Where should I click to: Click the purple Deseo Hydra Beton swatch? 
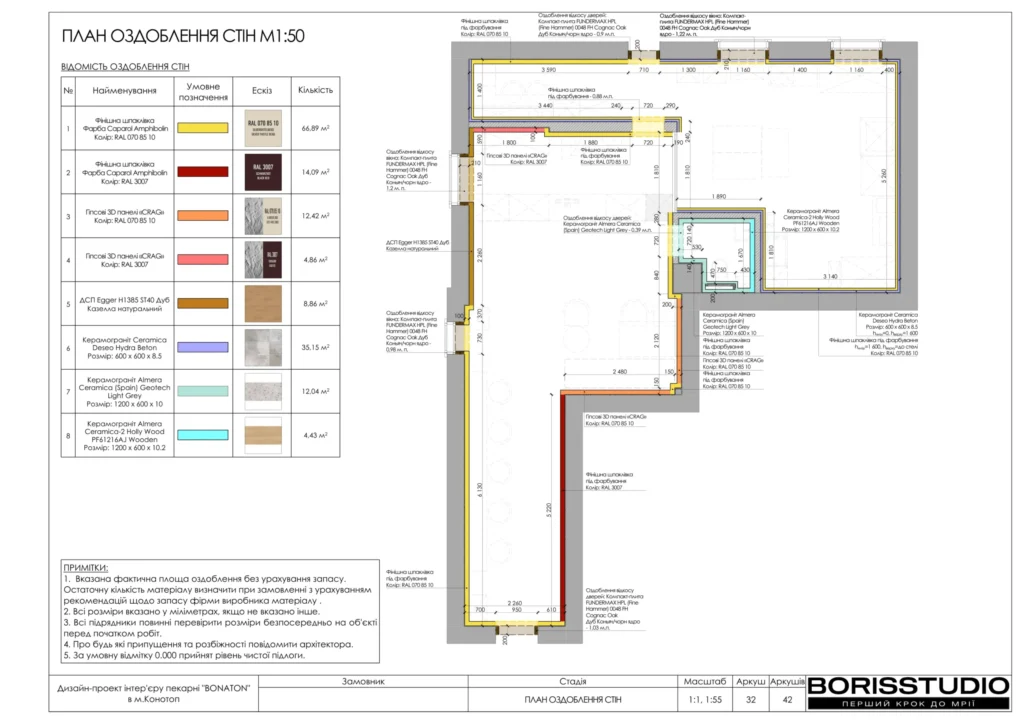(203, 347)
